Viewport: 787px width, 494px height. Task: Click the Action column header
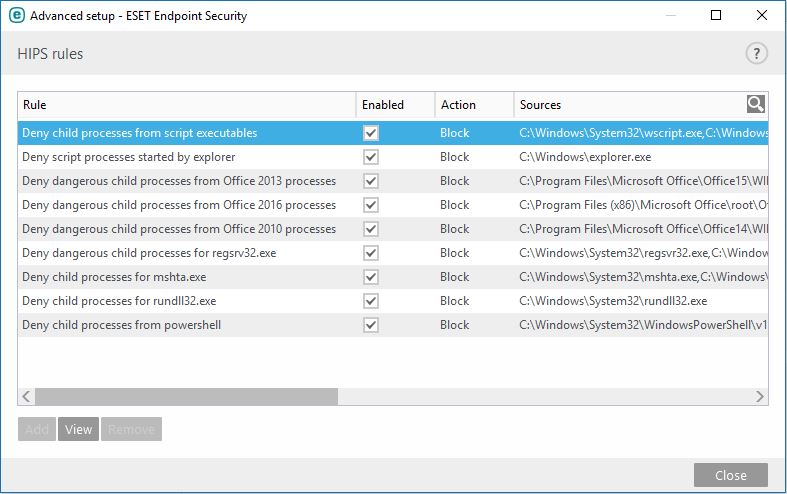coord(474,105)
